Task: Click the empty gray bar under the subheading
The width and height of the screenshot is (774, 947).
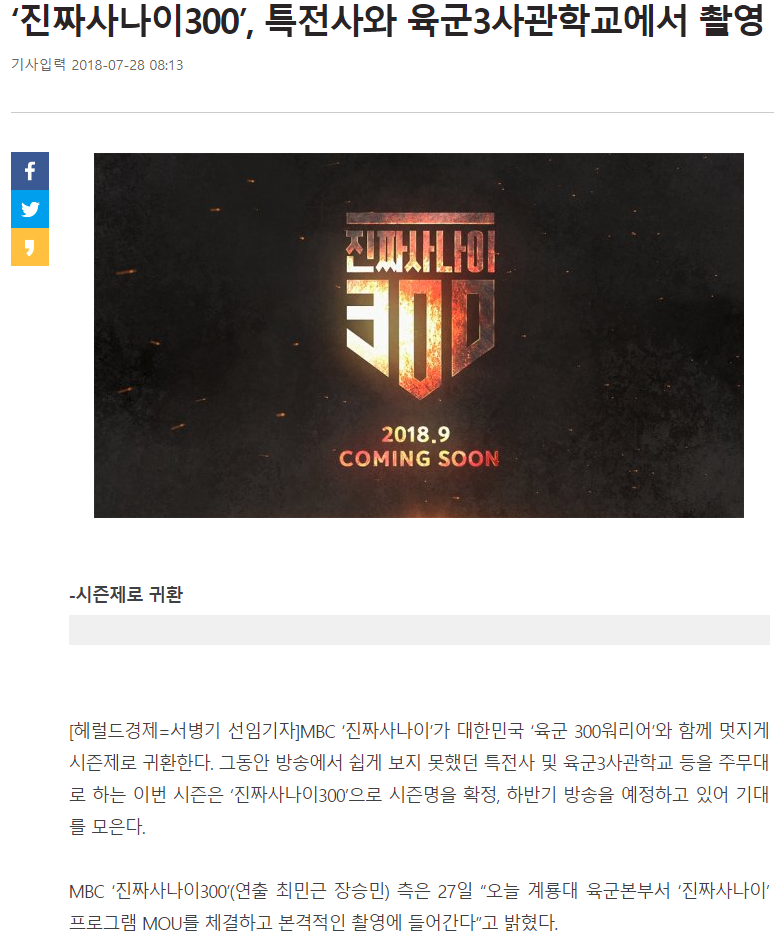Action: coord(419,630)
